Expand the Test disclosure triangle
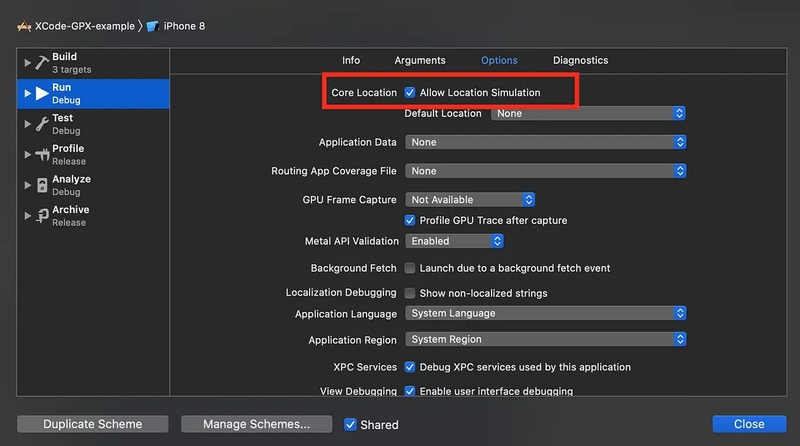Viewport: 800px width, 446px height. click(28, 124)
